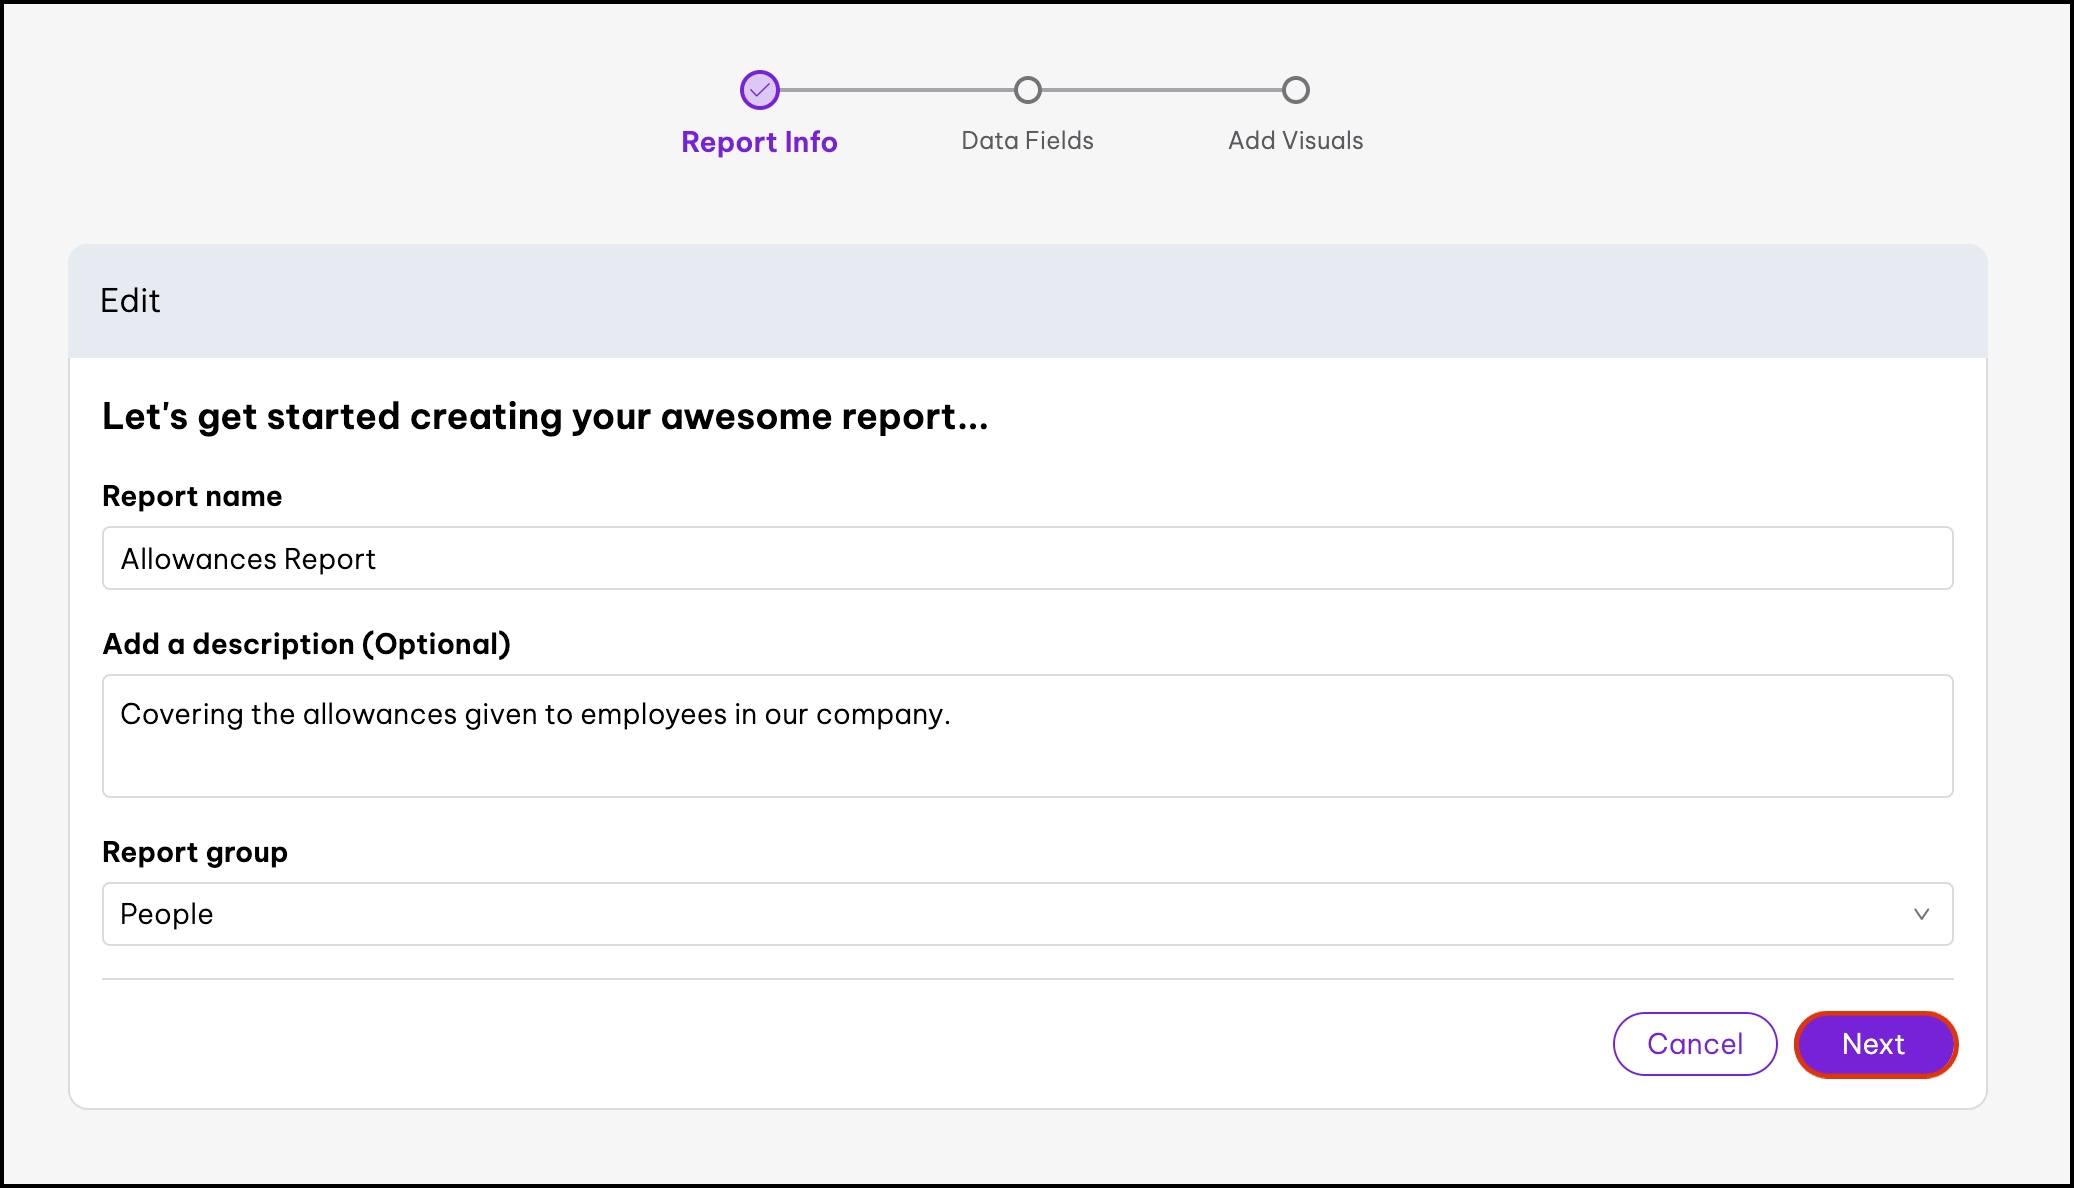Click the selected People value

pos(167,914)
